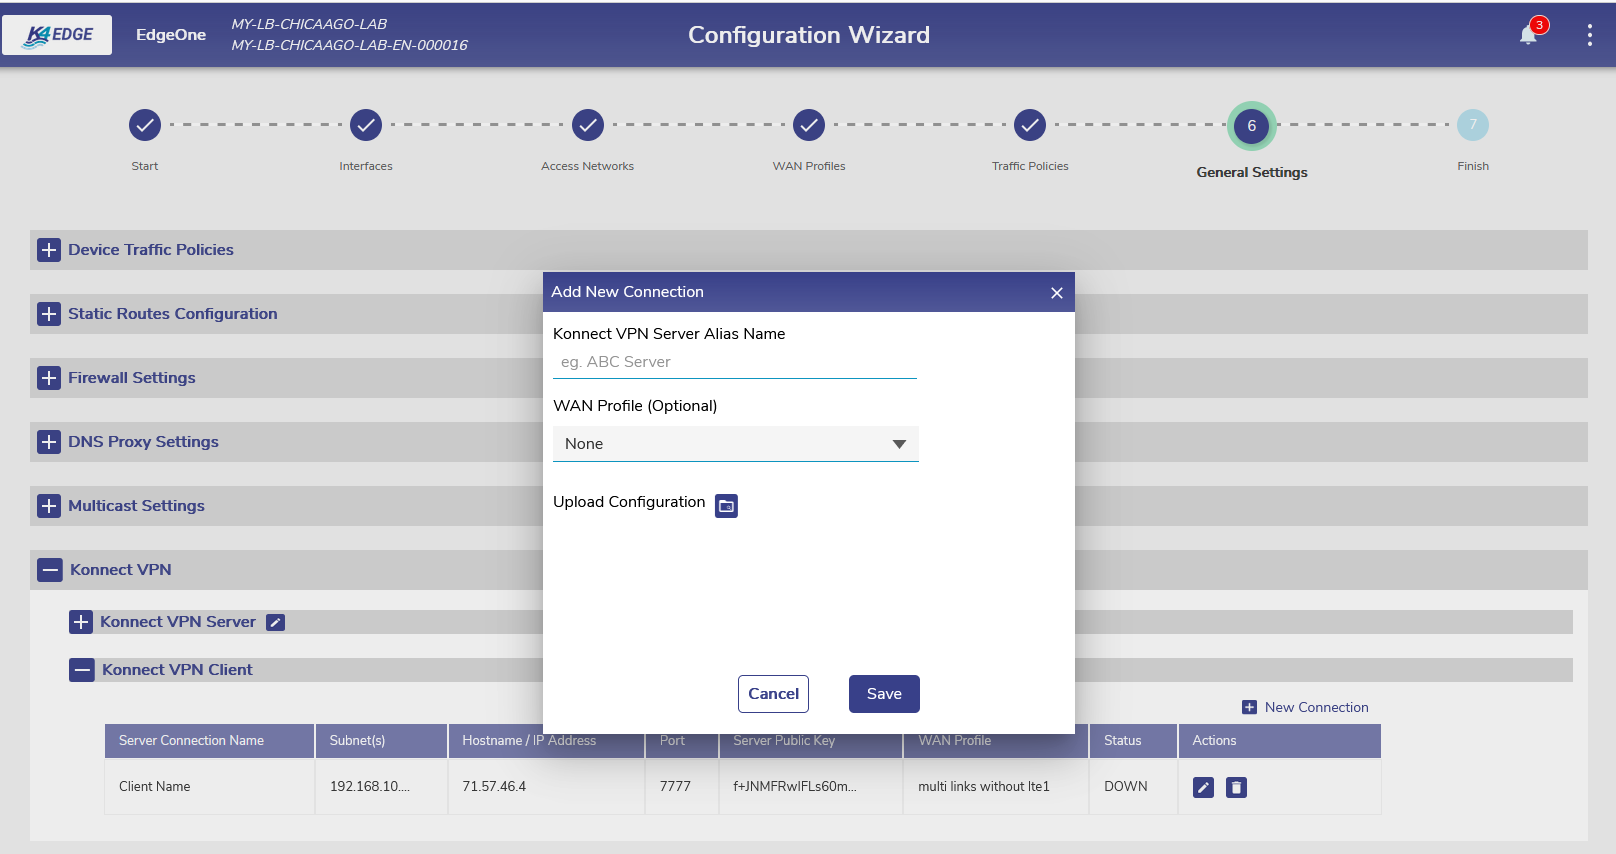Collapse the Konnect VPN section
Viewport: 1616px width, 854px height.
(x=50, y=570)
